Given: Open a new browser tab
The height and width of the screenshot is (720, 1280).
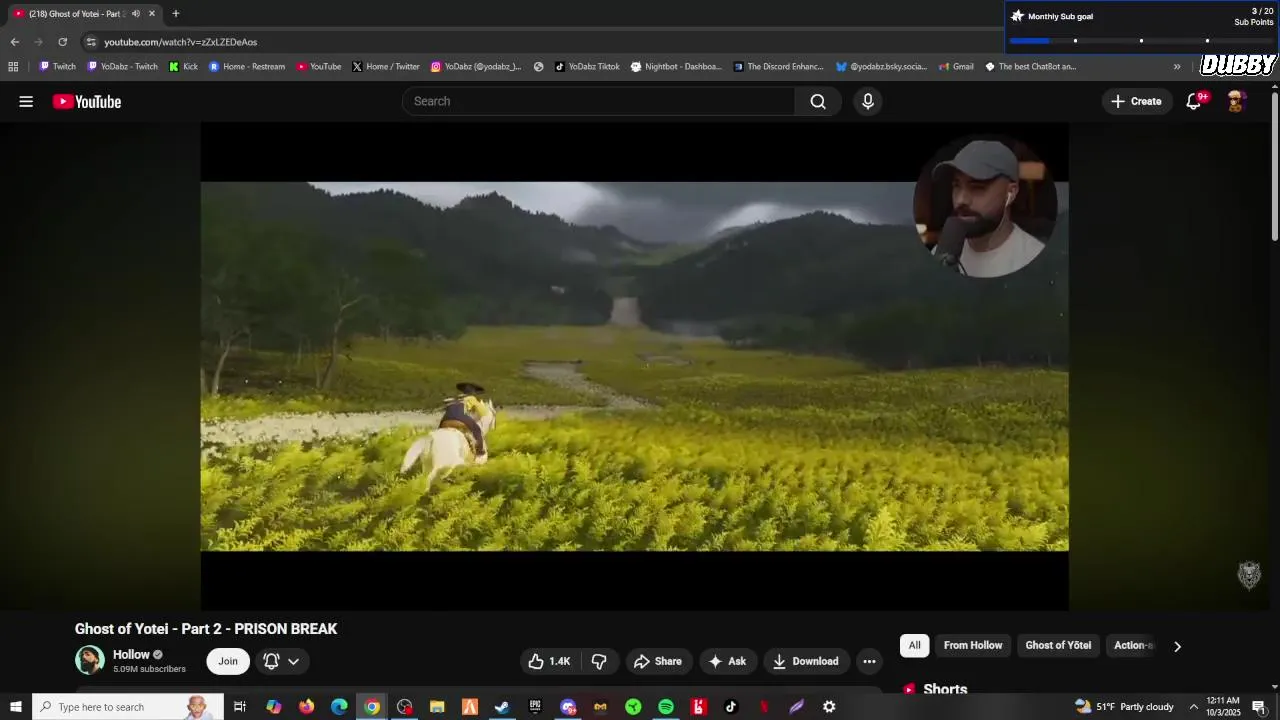Looking at the screenshot, I should coord(176,14).
